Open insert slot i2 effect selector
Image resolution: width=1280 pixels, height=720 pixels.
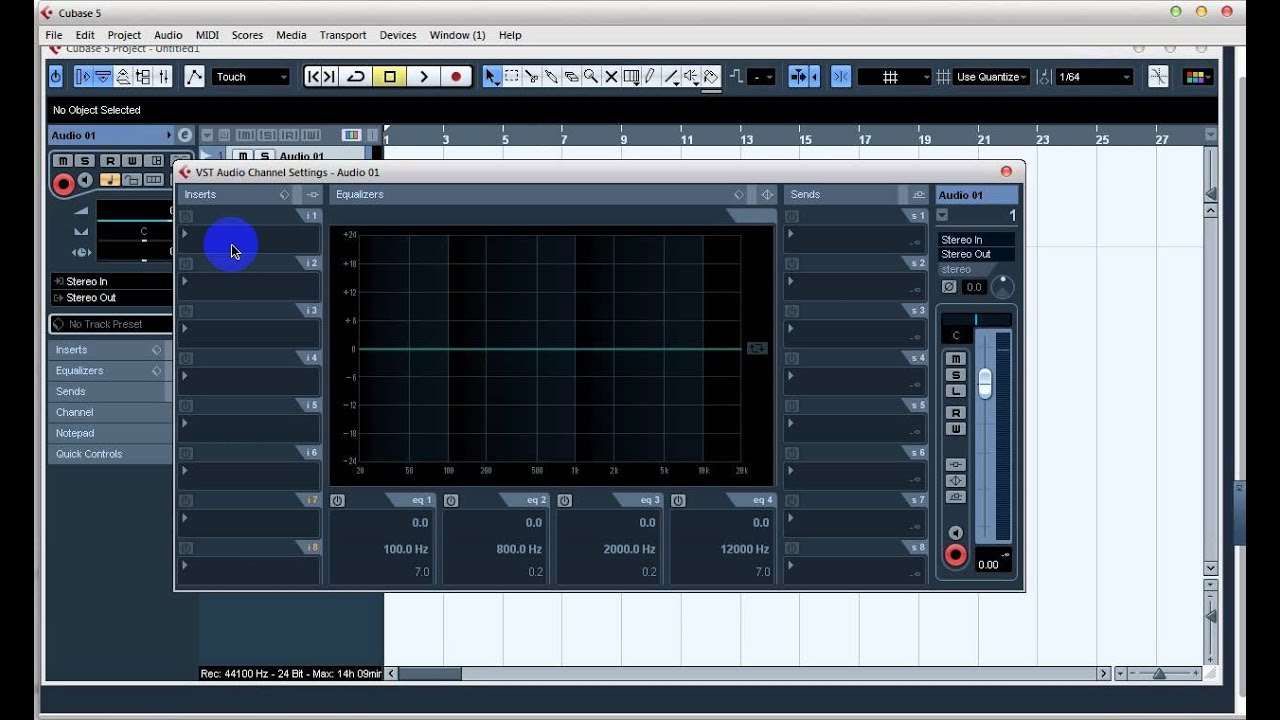pos(250,287)
